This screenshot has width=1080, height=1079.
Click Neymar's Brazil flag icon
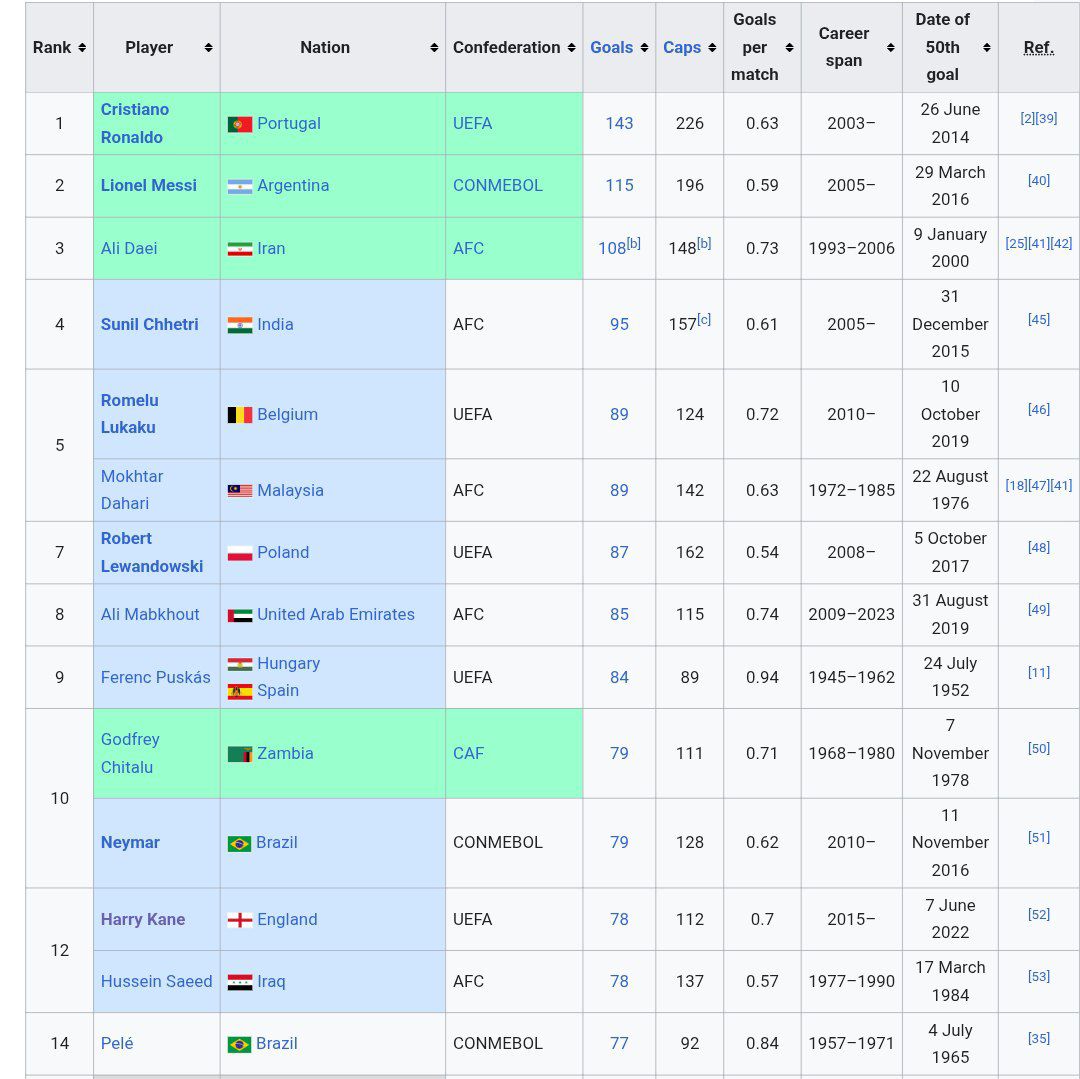click(240, 844)
